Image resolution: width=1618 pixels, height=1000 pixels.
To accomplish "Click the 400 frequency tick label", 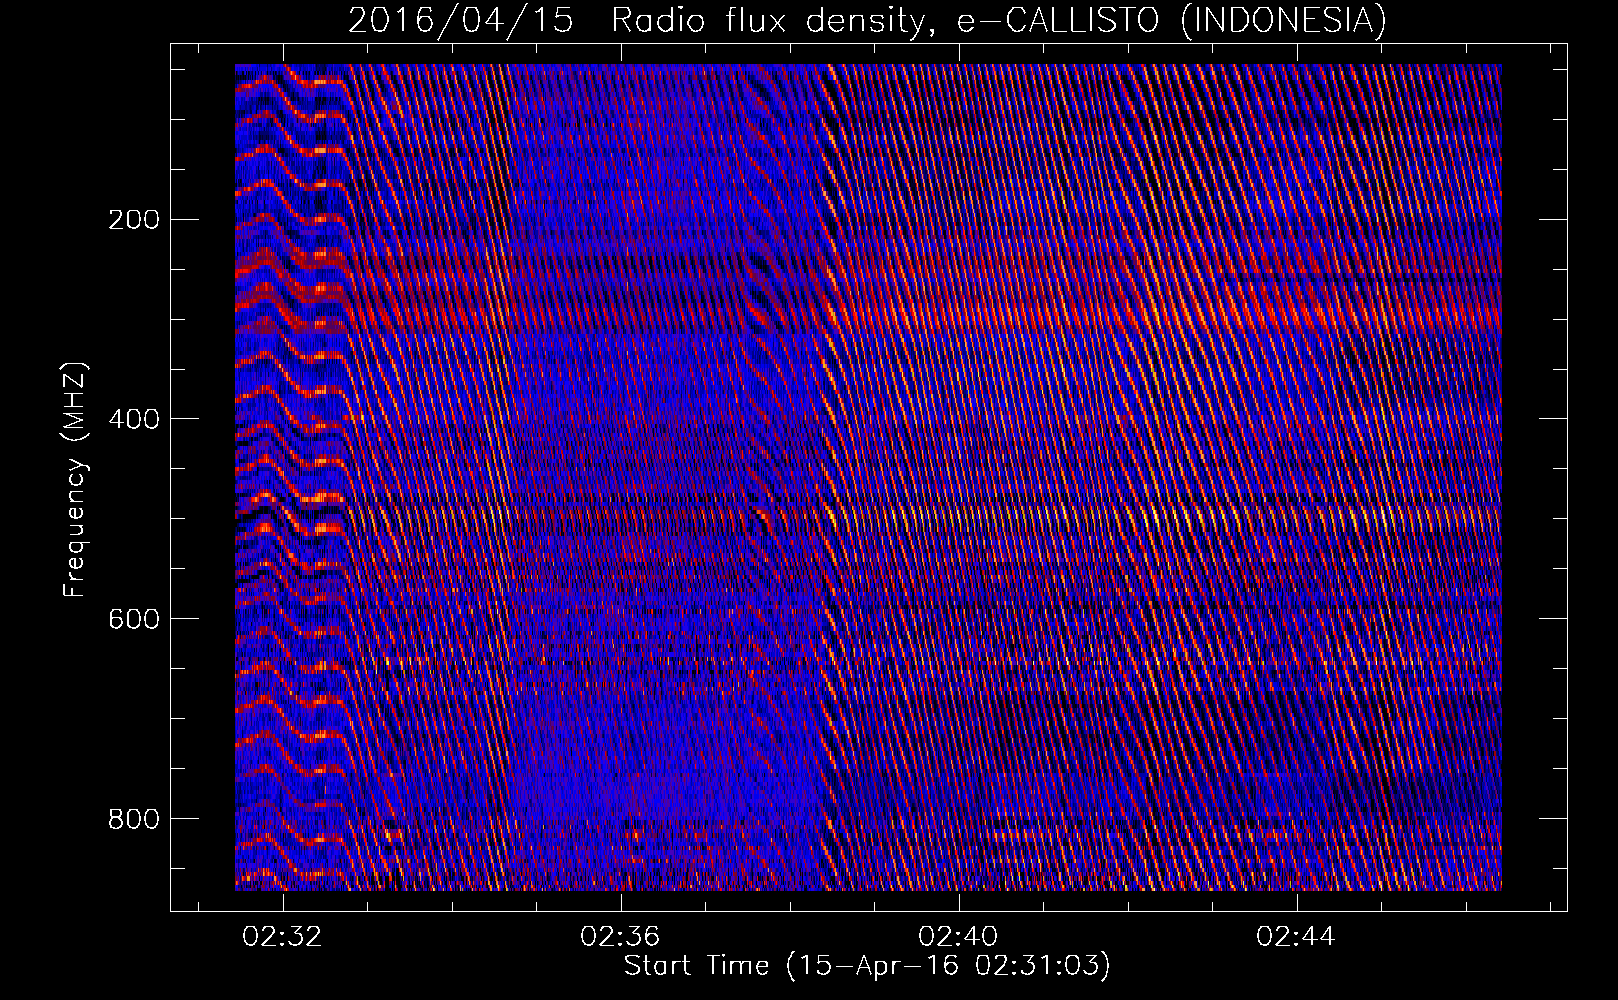I will pyautogui.click(x=133, y=419).
